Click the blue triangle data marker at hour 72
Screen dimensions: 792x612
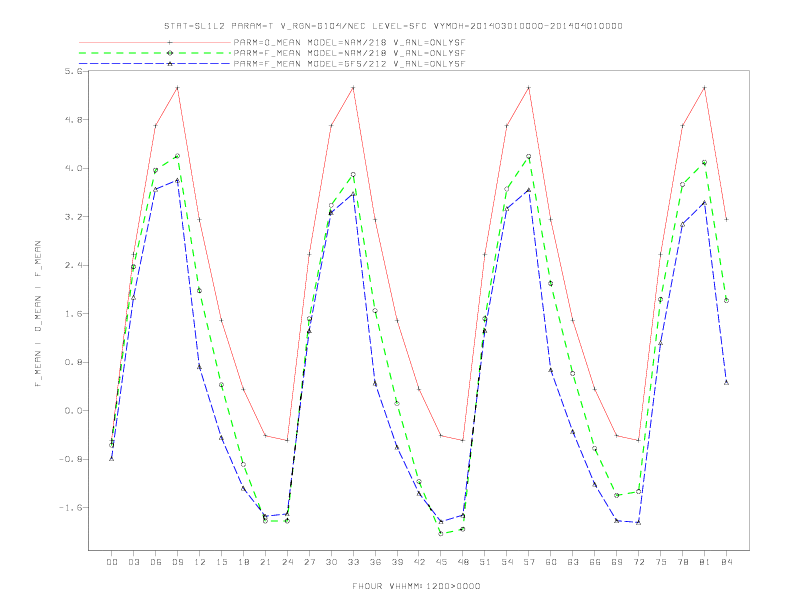(x=638, y=522)
